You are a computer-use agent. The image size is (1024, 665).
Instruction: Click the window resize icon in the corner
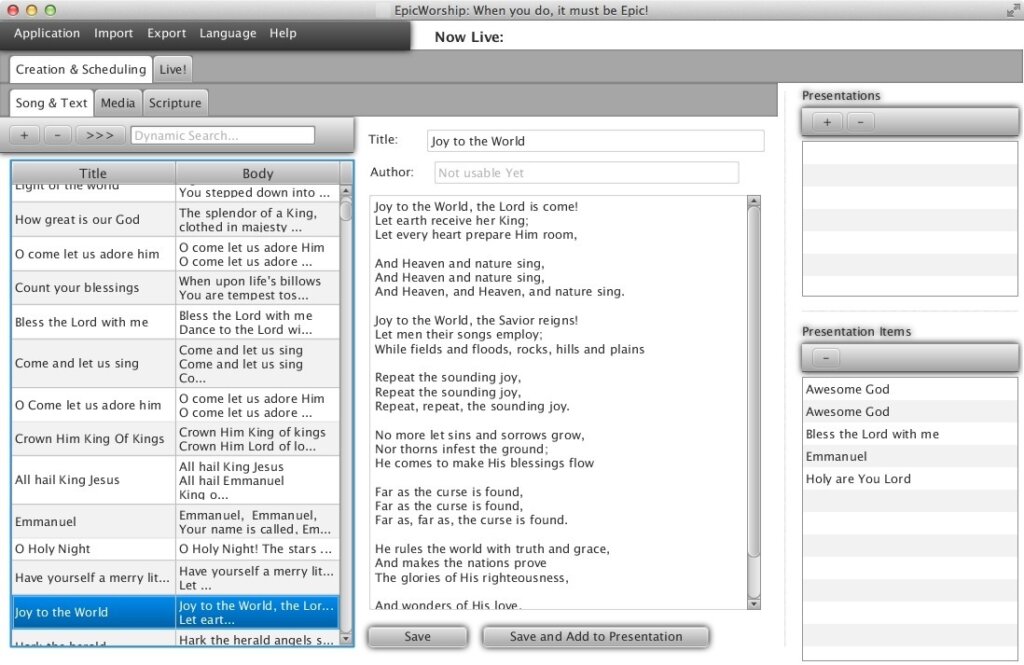tap(1013, 10)
